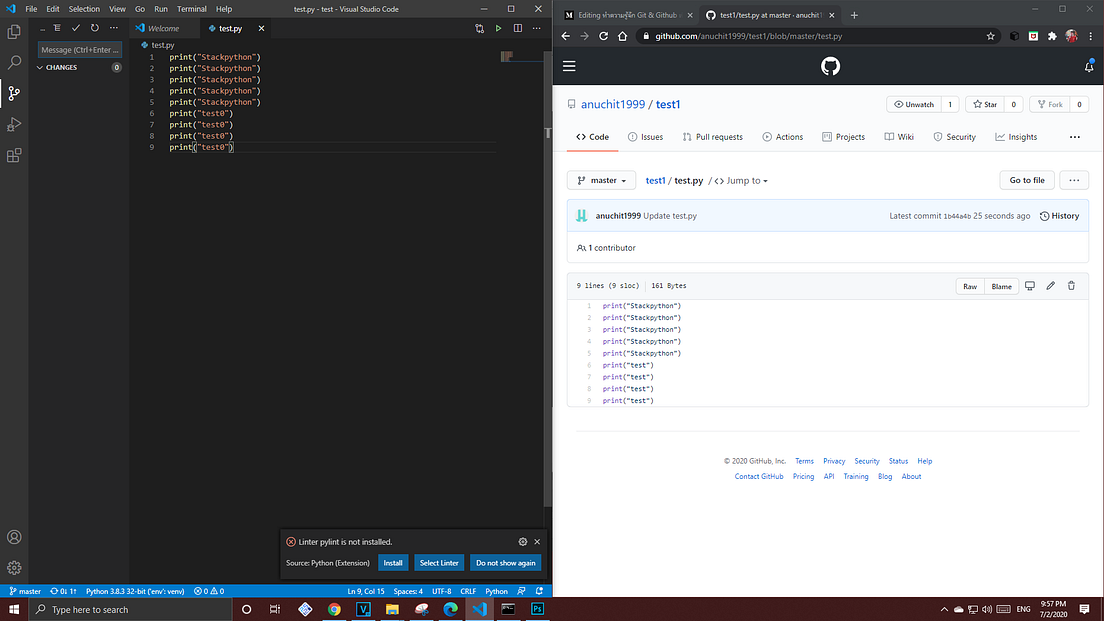This screenshot has width=1104, height=621.
Task: Toggle Unwatch for the test1 repository
Action: click(916, 103)
